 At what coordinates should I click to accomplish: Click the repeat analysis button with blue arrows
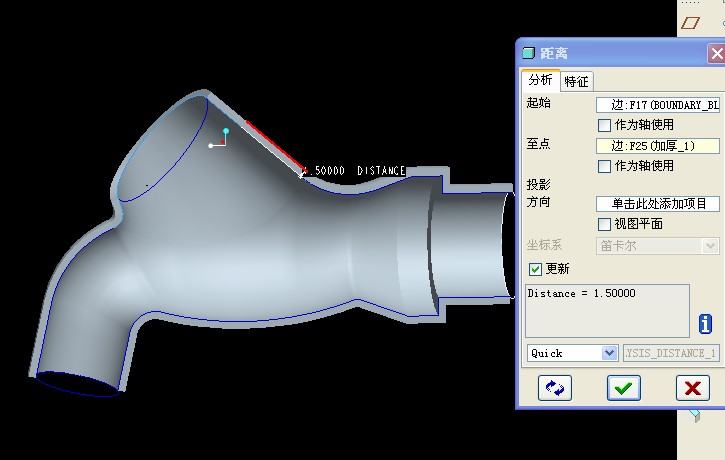[x=555, y=388]
